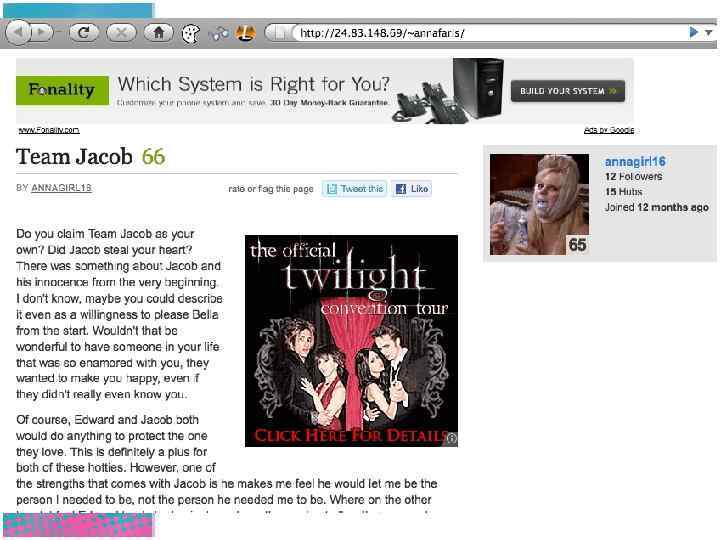
Task: Click the annagirl16 profile photo thumbnail
Action: pyautogui.click(x=539, y=204)
